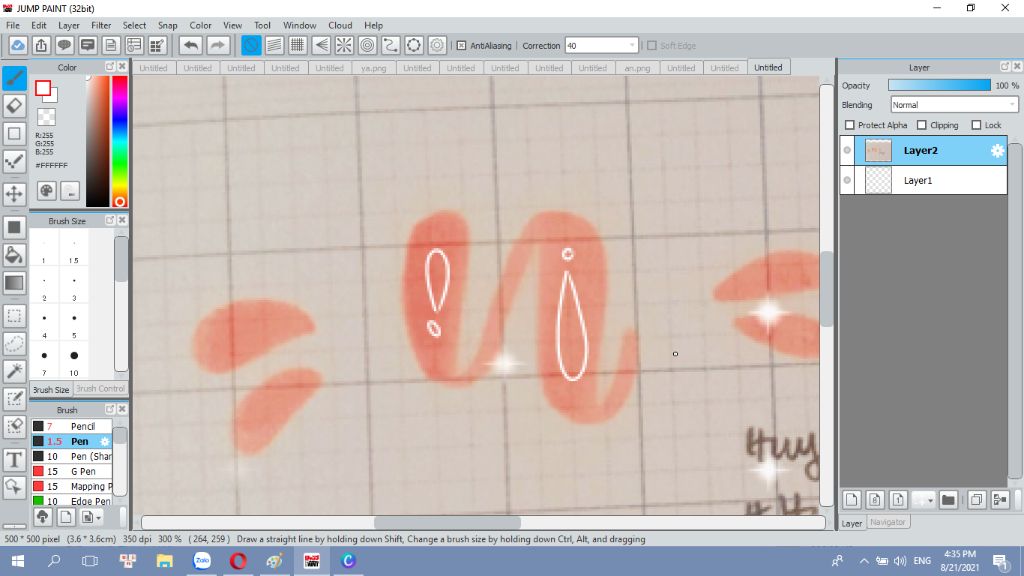Pick the Dot pen tool
Screen dimensions: 1024x576
click(x=14, y=161)
